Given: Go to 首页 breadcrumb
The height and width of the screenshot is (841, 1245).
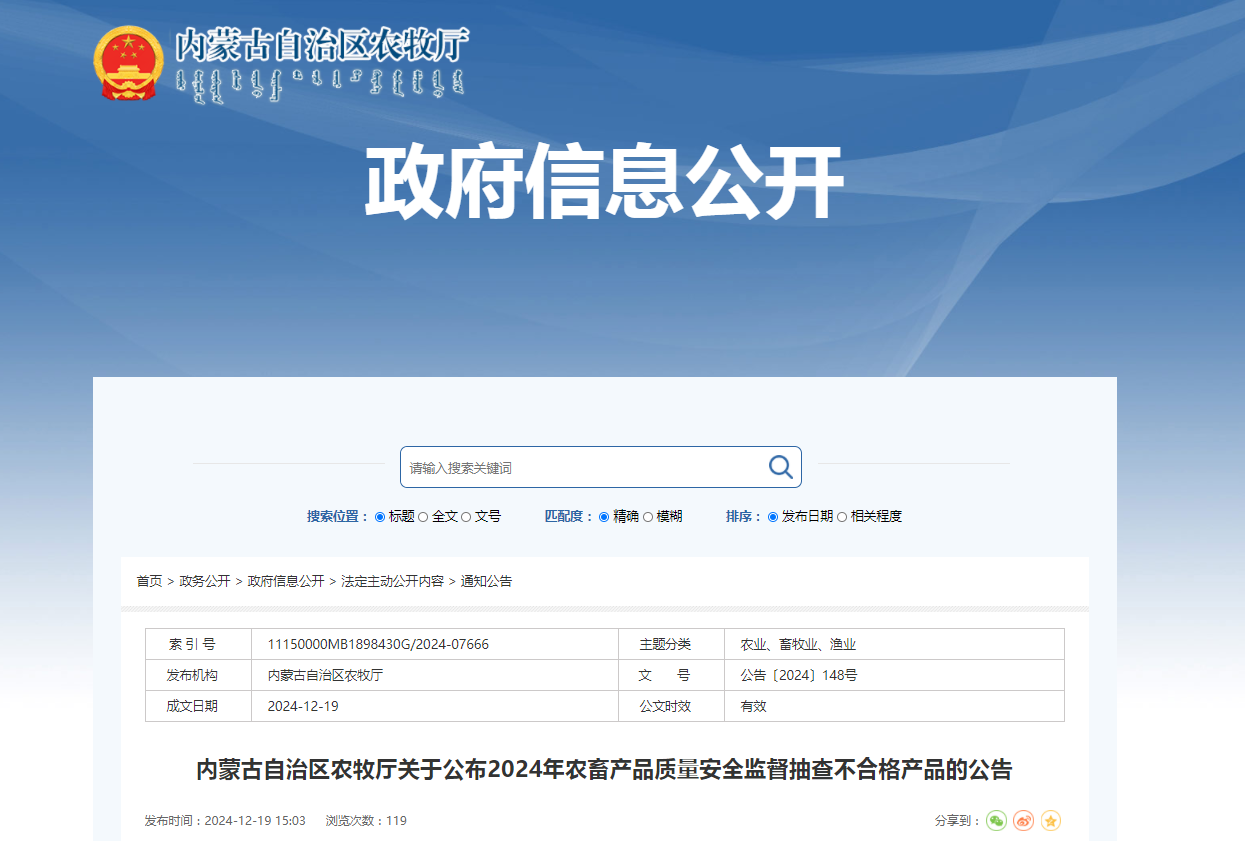Looking at the screenshot, I should tap(149, 581).
